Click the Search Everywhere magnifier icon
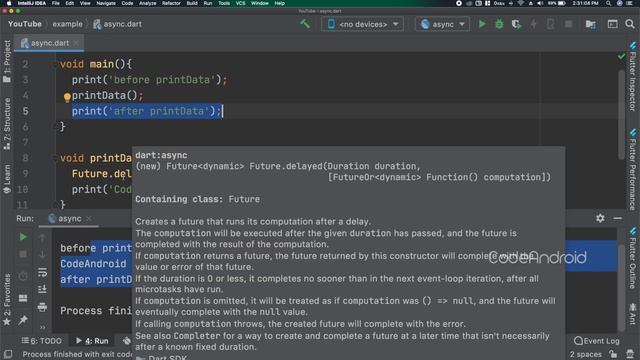Viewport: 640px width, 360px height. click(630, 24)
